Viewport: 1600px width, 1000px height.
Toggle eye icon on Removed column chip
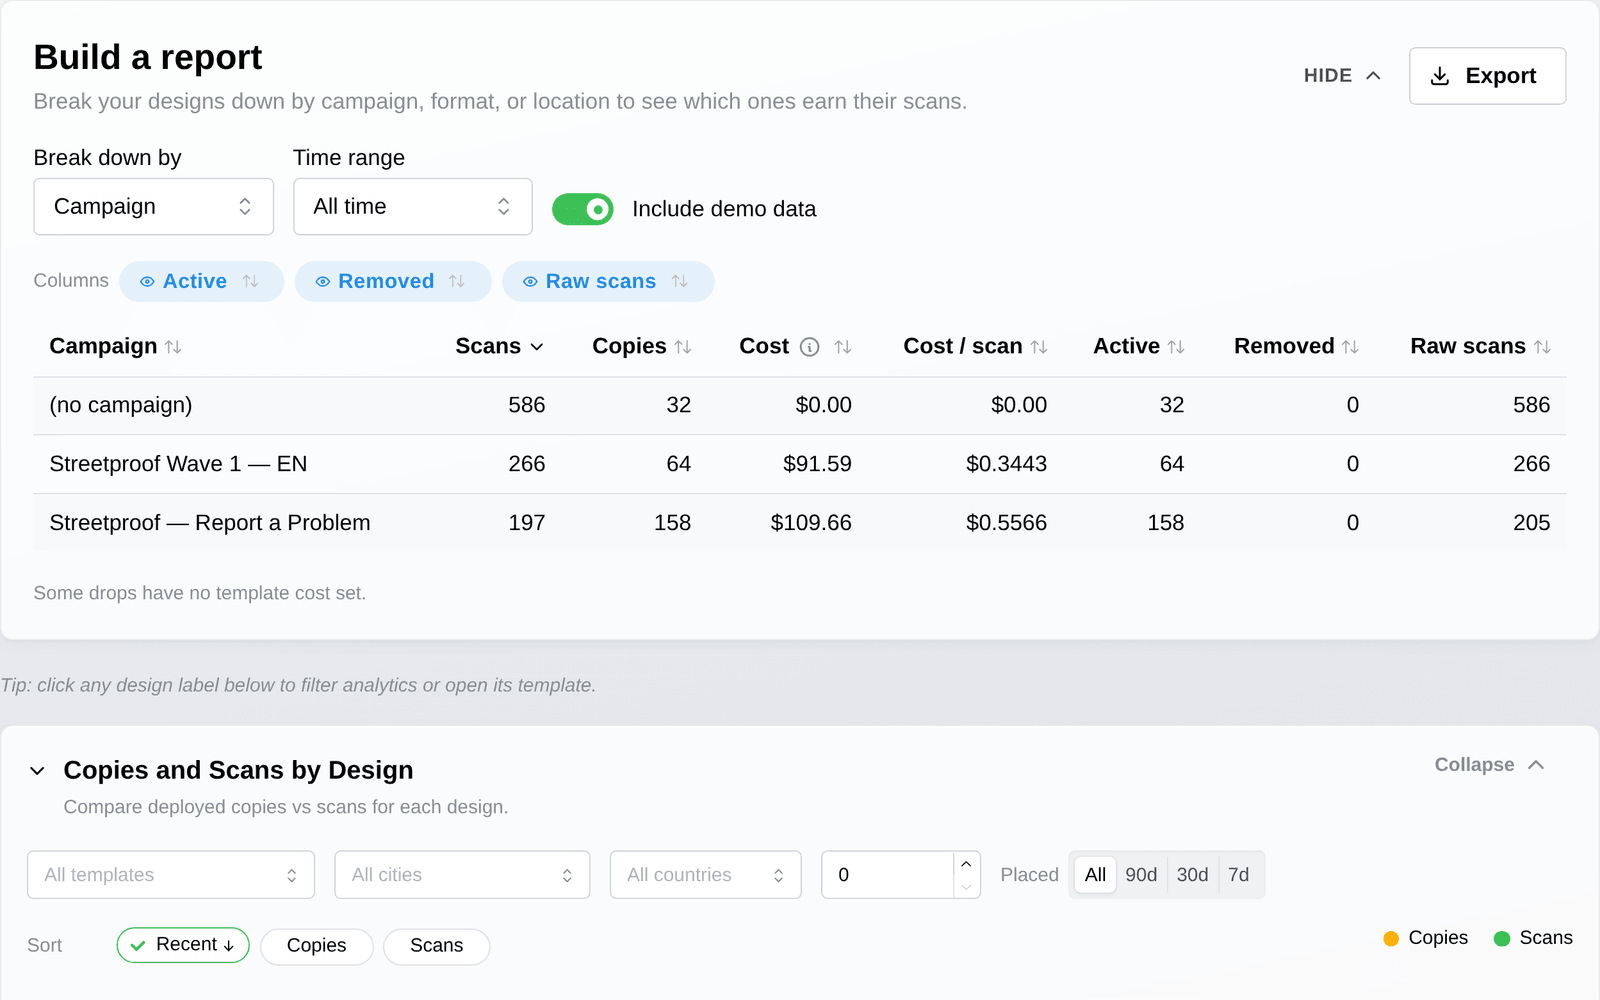point(323,282)
